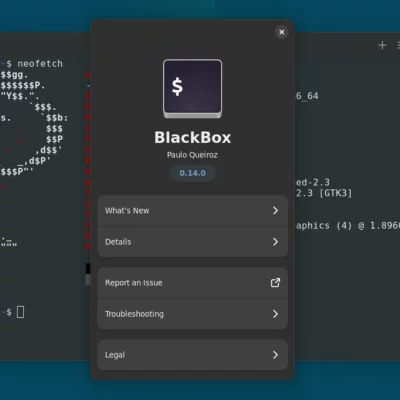
Task: Expand Details using the arrow chevron
Action: coord(275,242)
